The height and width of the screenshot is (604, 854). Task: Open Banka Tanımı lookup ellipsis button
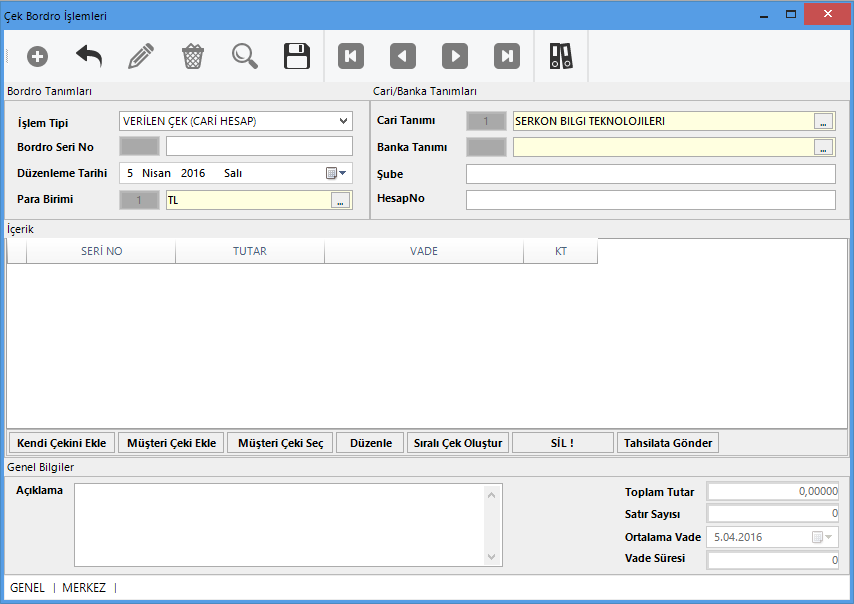pyautogui.click(x=824, y=147)
